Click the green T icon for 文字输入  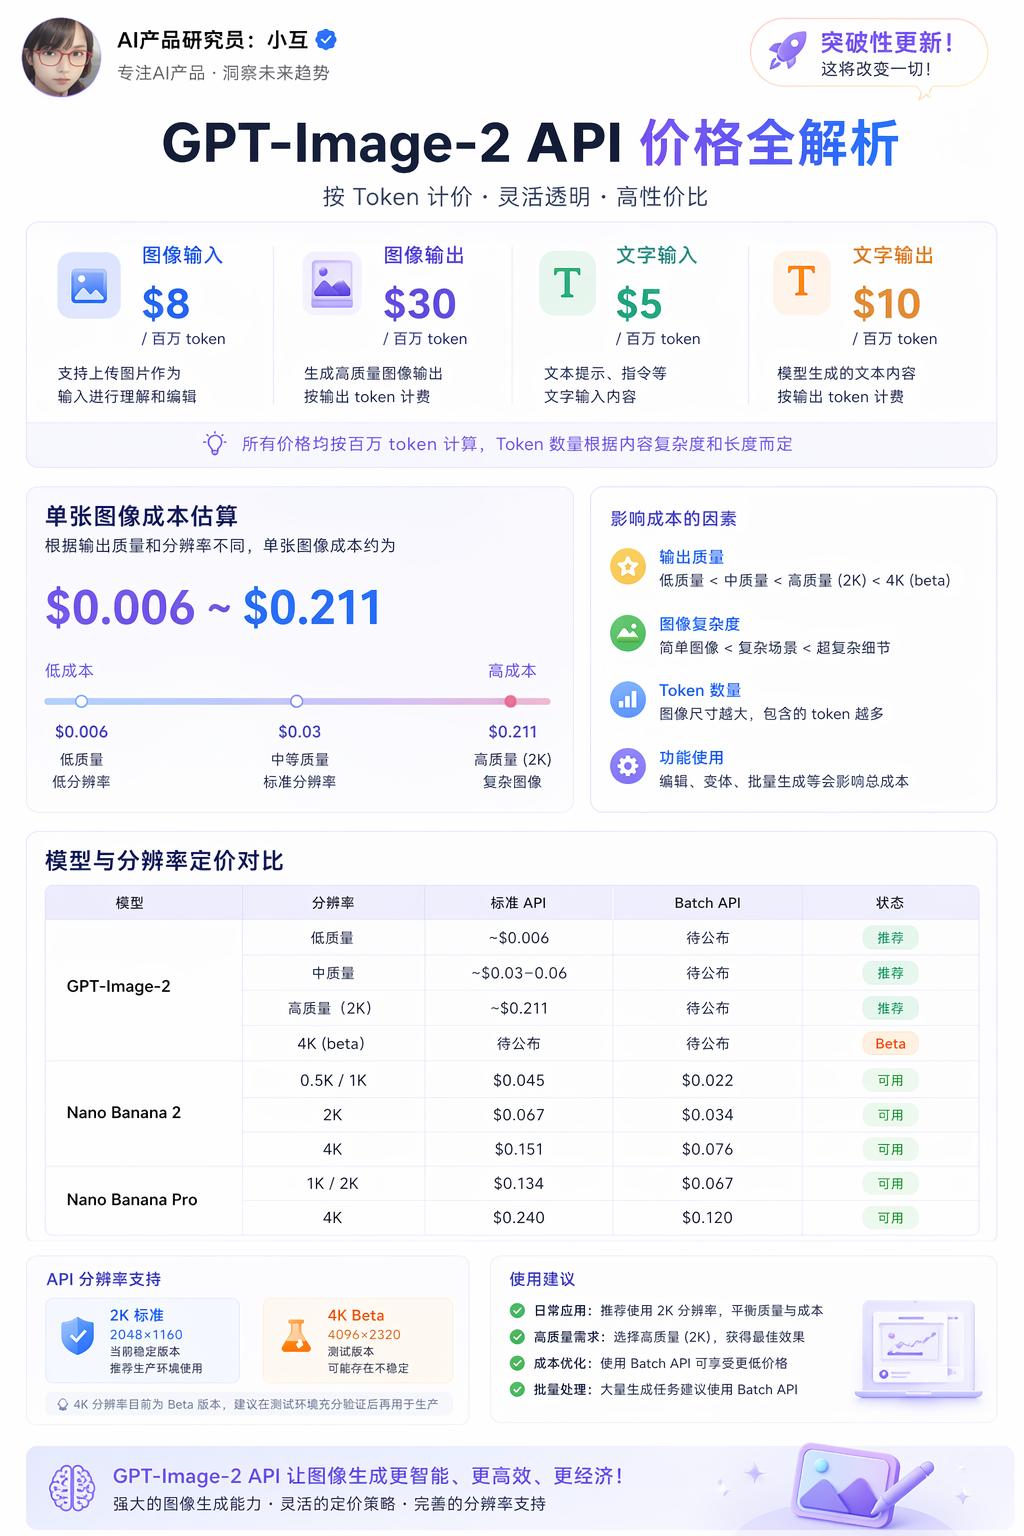pos(567,284)
